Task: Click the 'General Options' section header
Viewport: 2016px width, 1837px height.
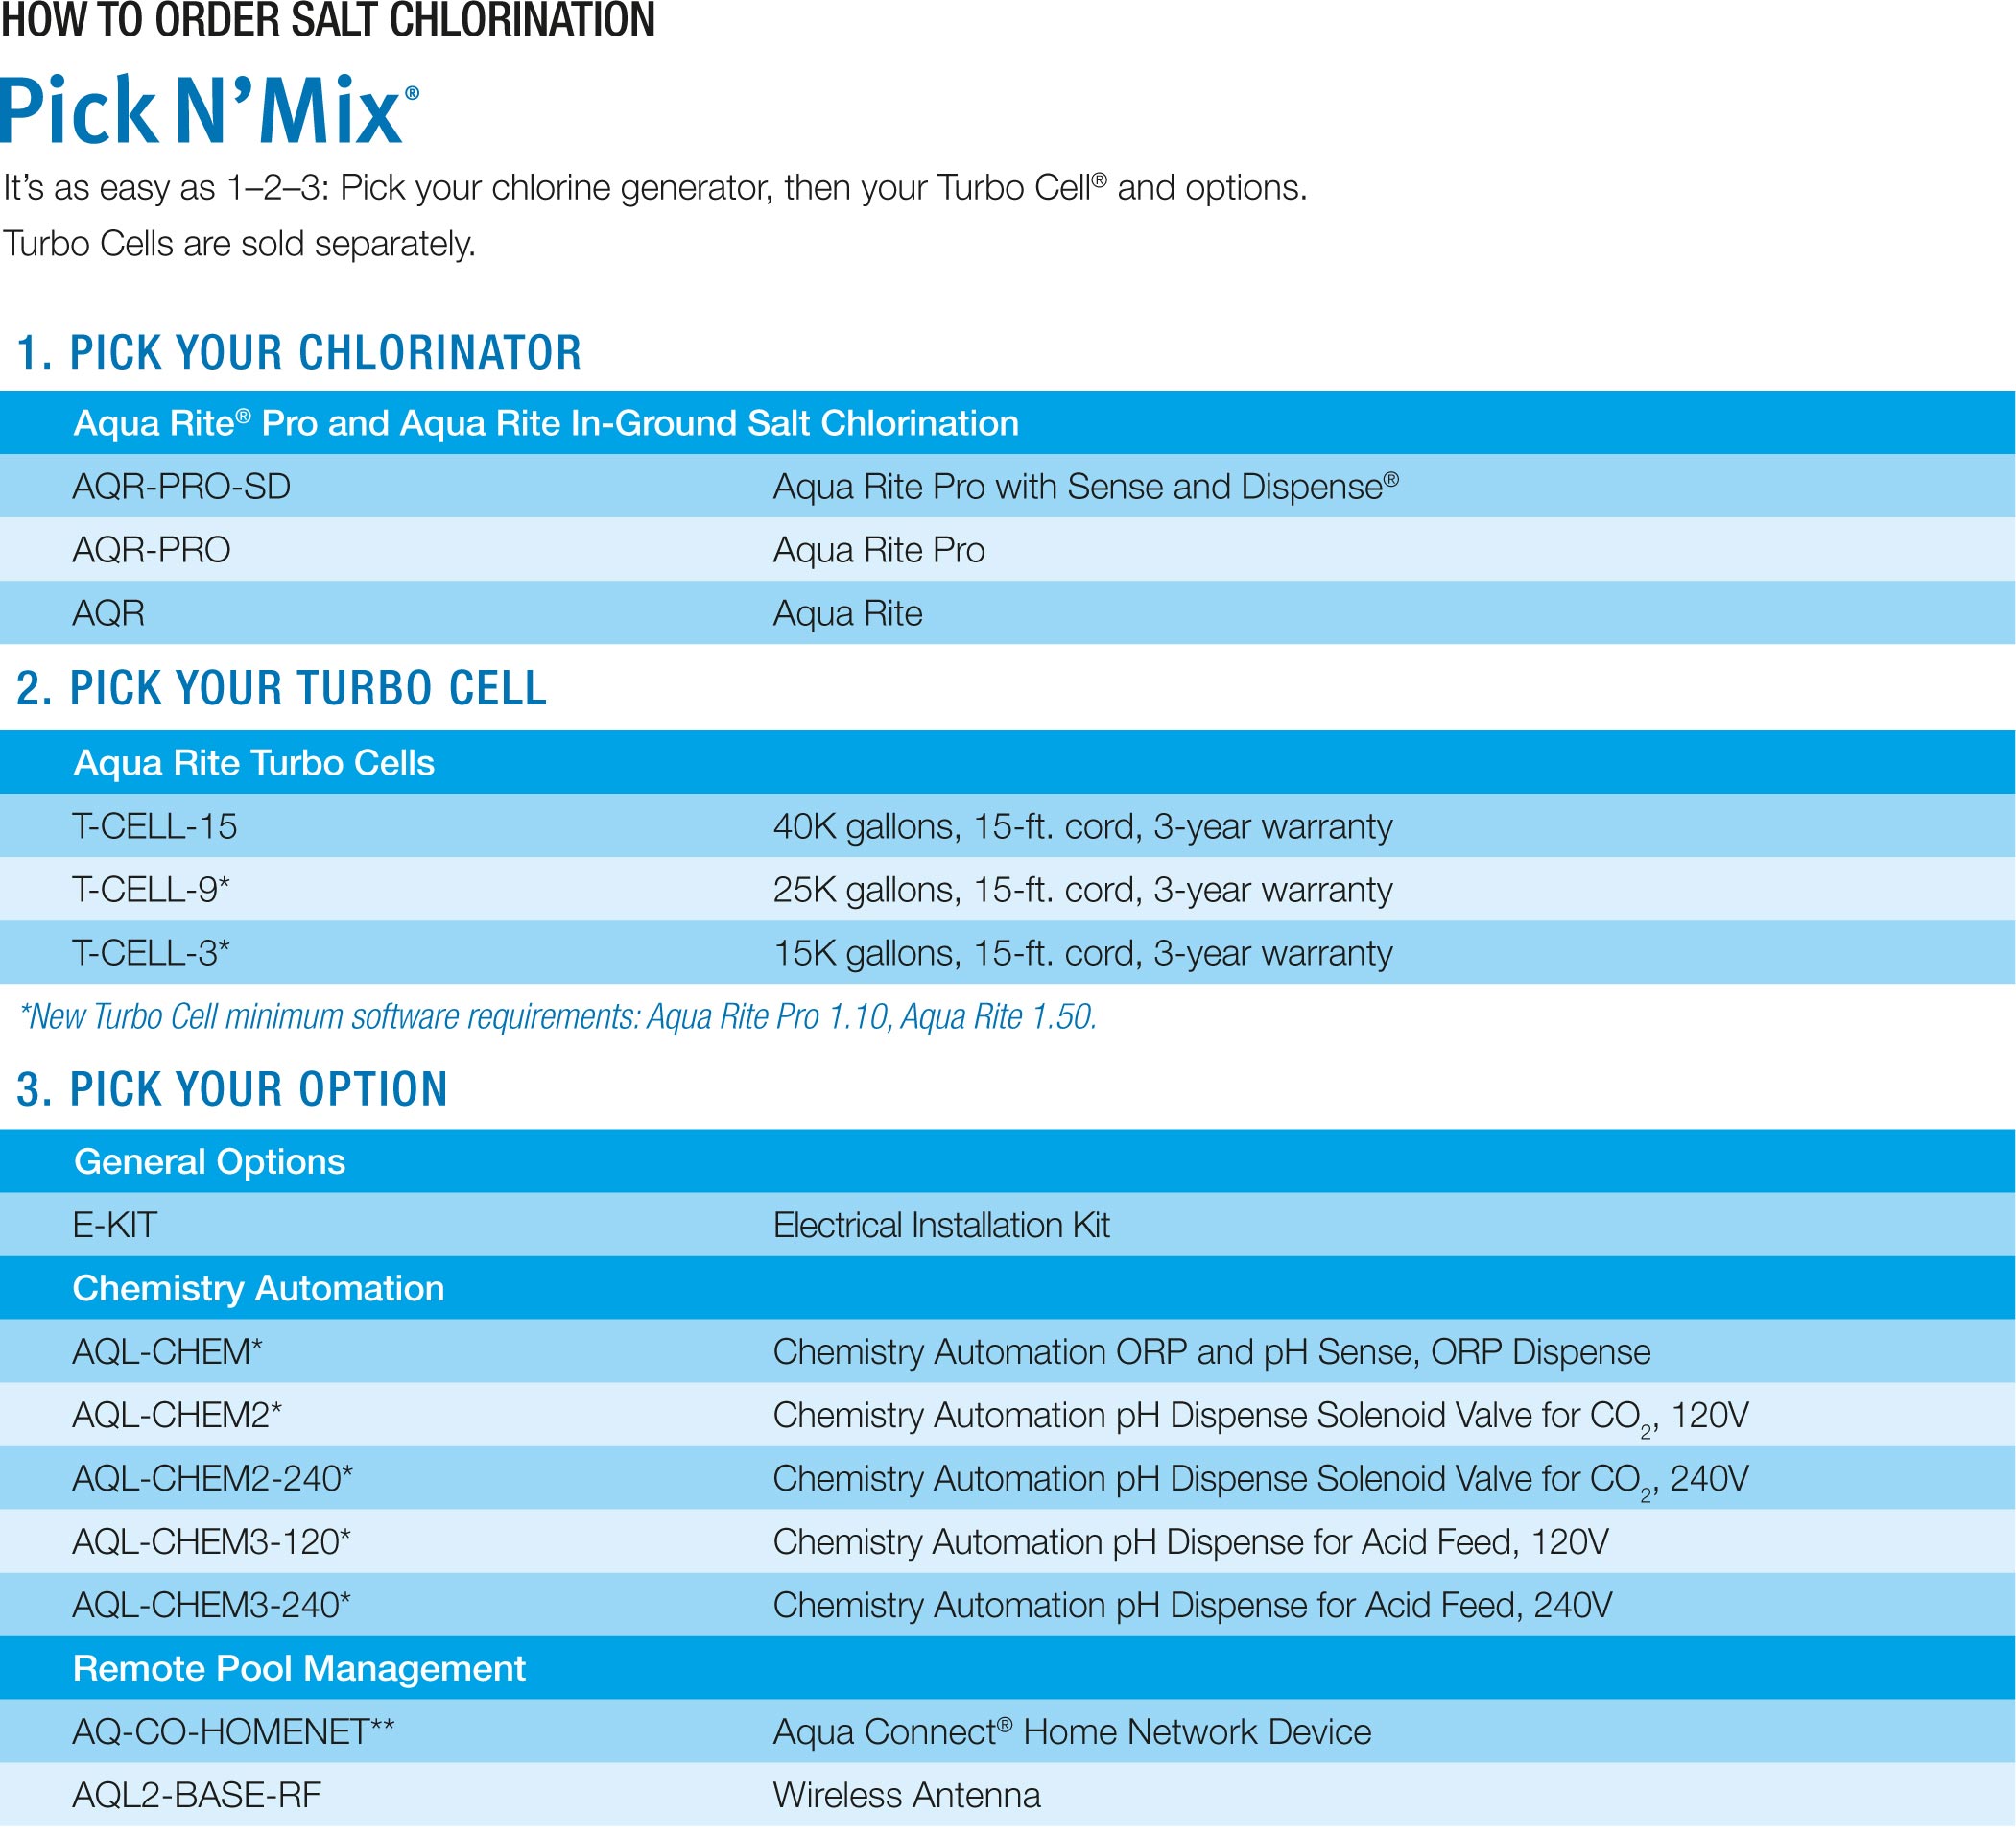Action: coord(210,1162)
